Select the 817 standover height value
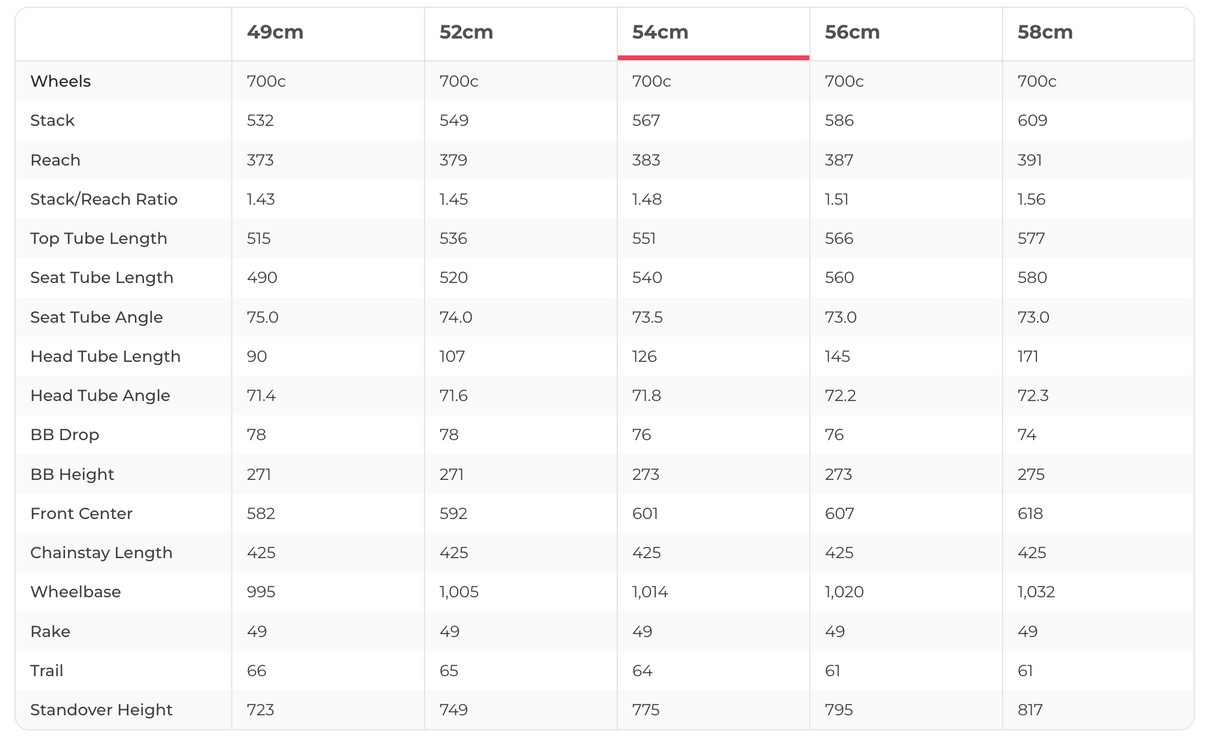Viewport: 1214px width, 743px height. (x=1030, y=710)
